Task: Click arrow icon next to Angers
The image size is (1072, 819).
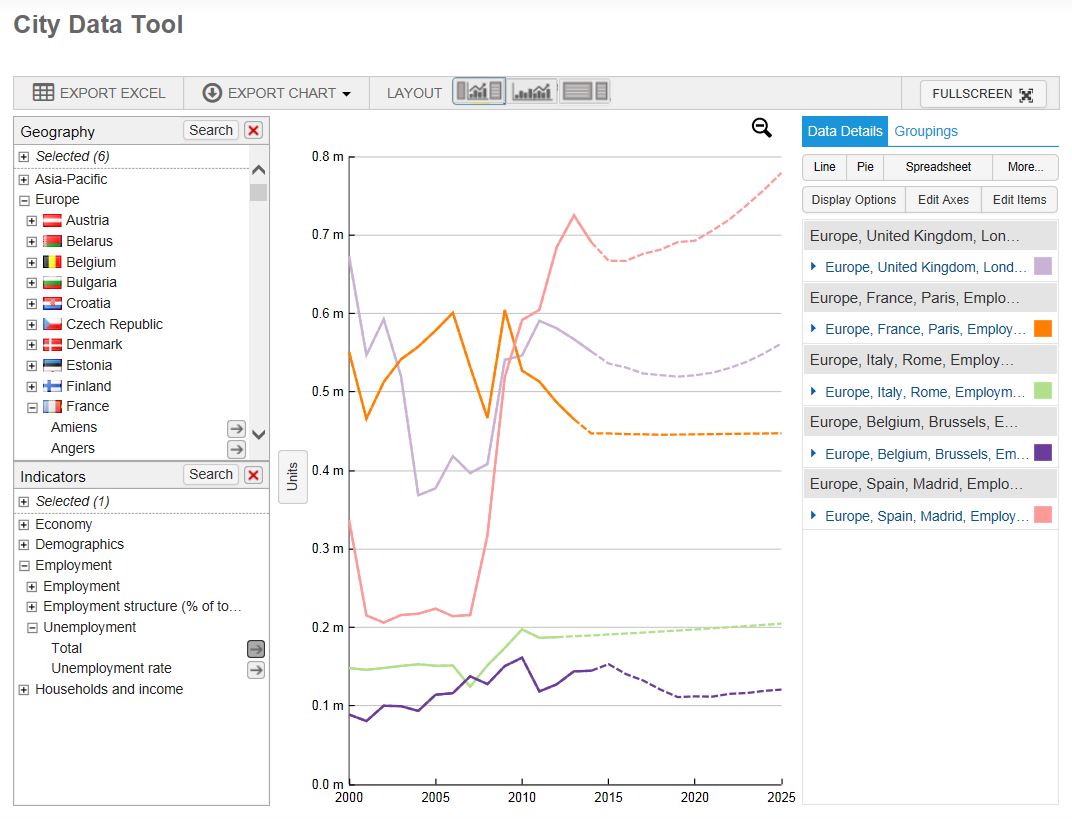Action: (x=236, y=449)
